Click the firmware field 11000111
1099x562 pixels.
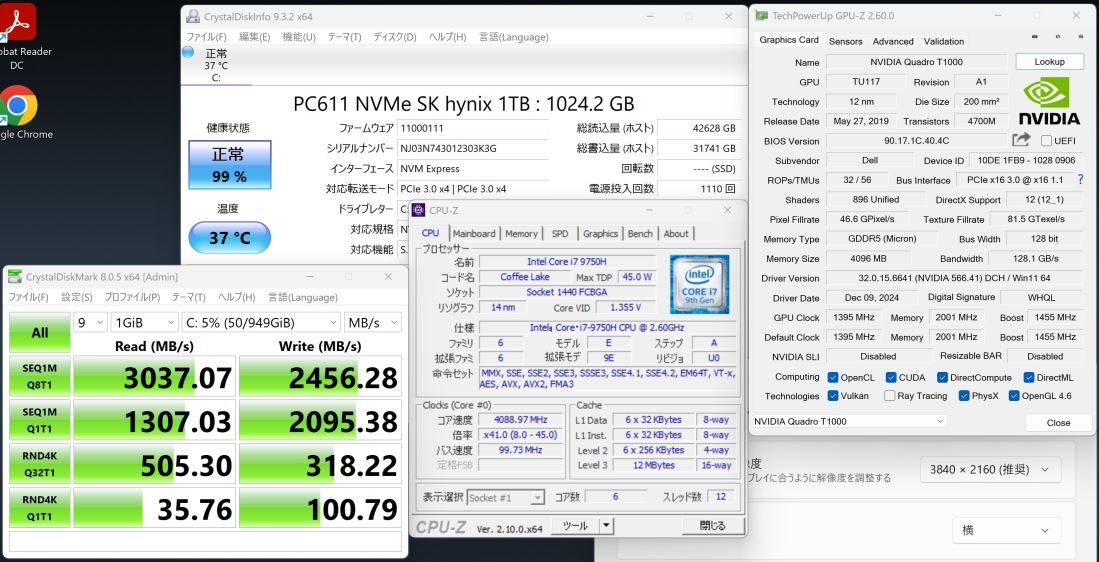[x=473, y=128]
